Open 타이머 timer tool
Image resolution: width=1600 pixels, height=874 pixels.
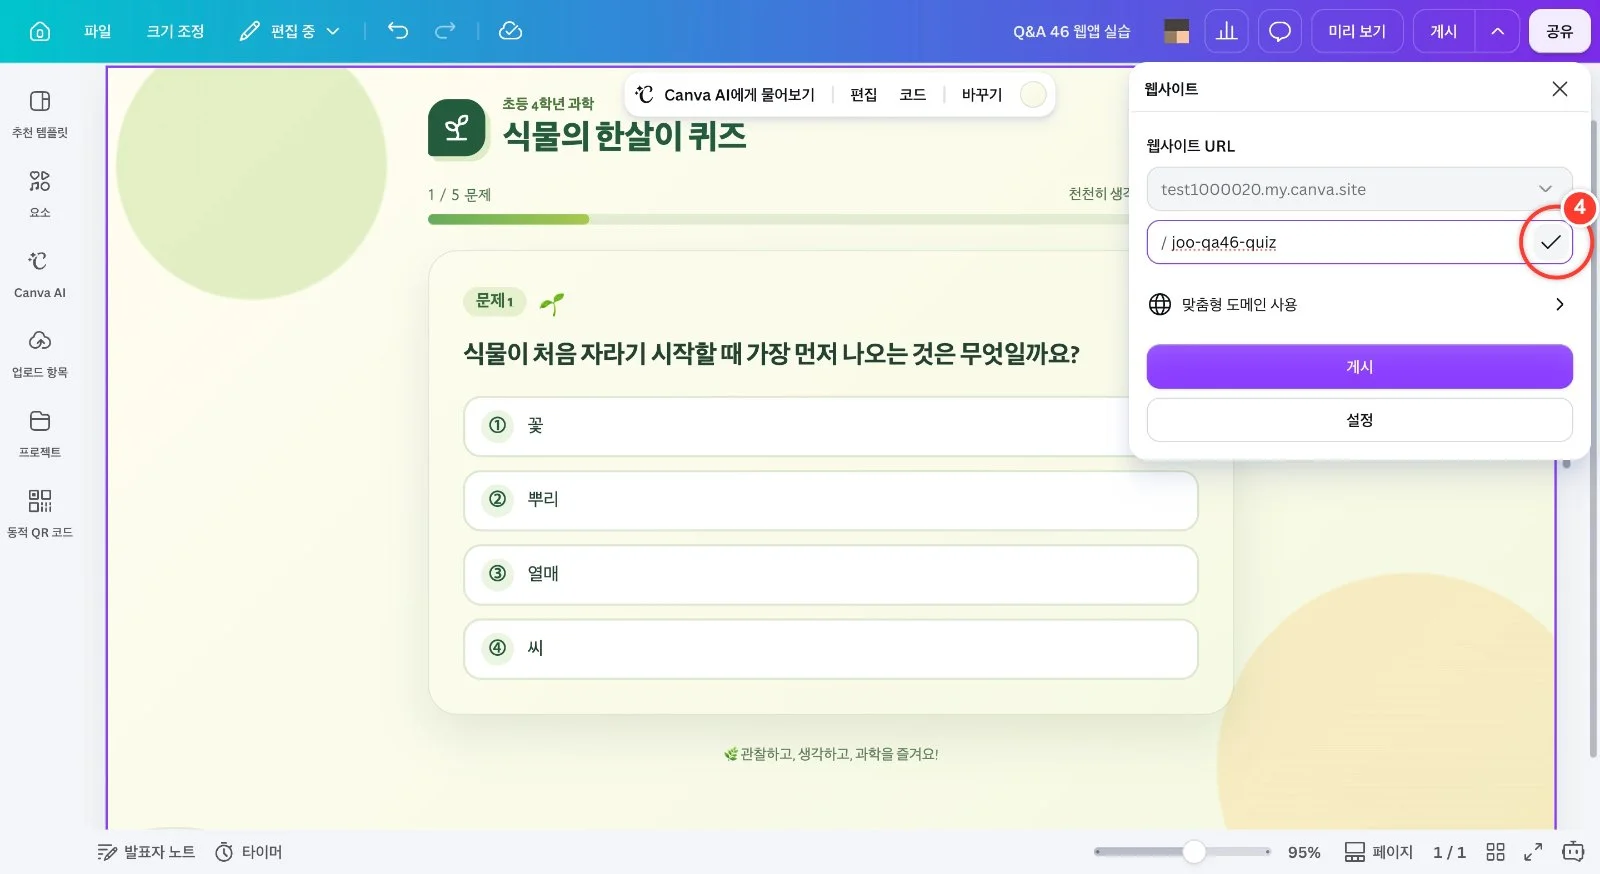[x=249, y=852]
